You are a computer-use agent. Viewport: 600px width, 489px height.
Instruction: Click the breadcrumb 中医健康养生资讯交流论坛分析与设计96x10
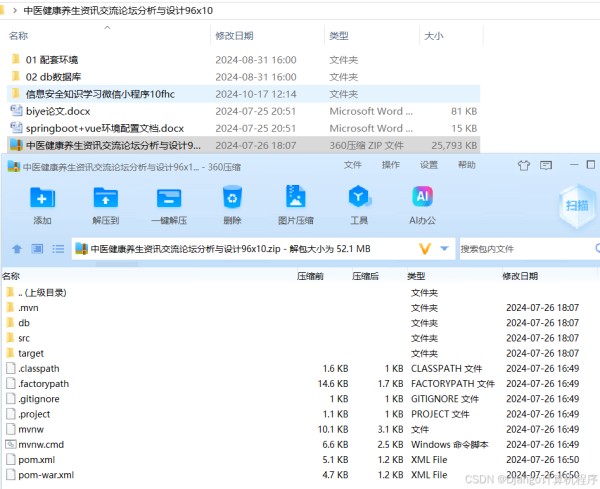118,10
